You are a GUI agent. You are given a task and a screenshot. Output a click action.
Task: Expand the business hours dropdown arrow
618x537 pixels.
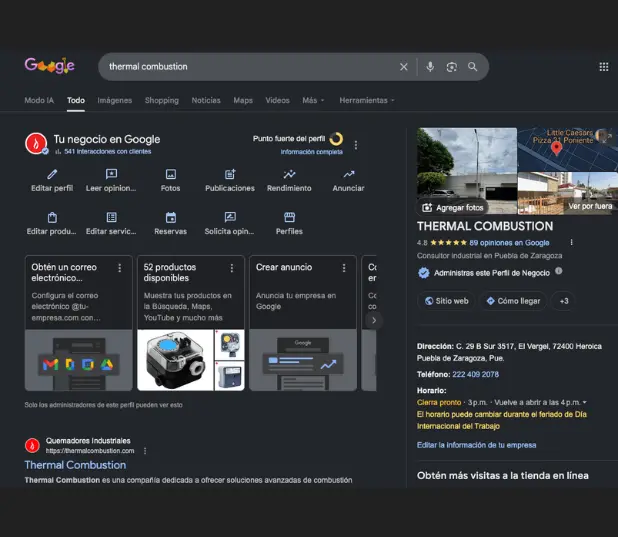pos(585,402)
